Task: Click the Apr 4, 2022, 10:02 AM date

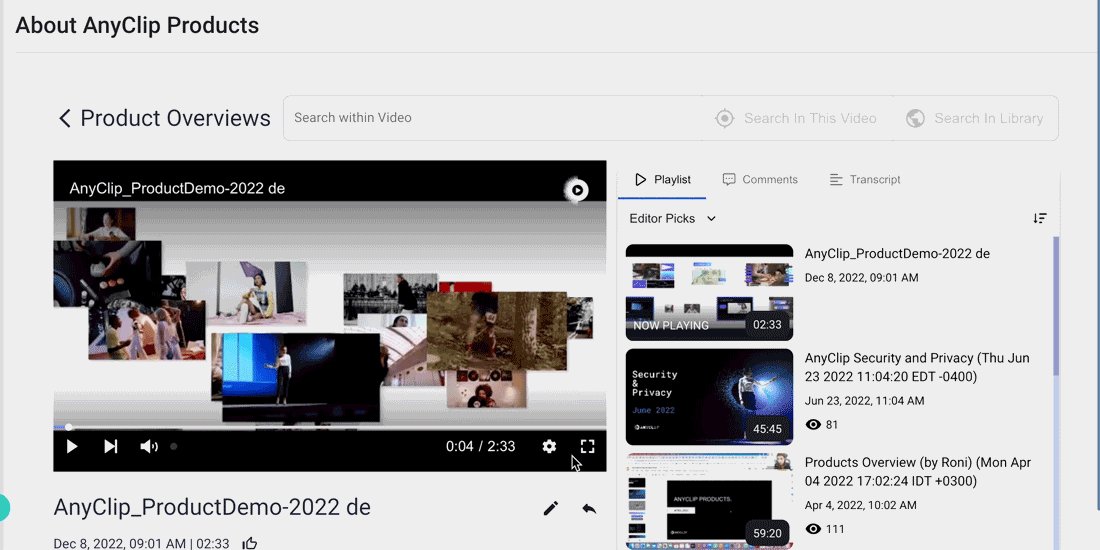Action: click(860, 505)
